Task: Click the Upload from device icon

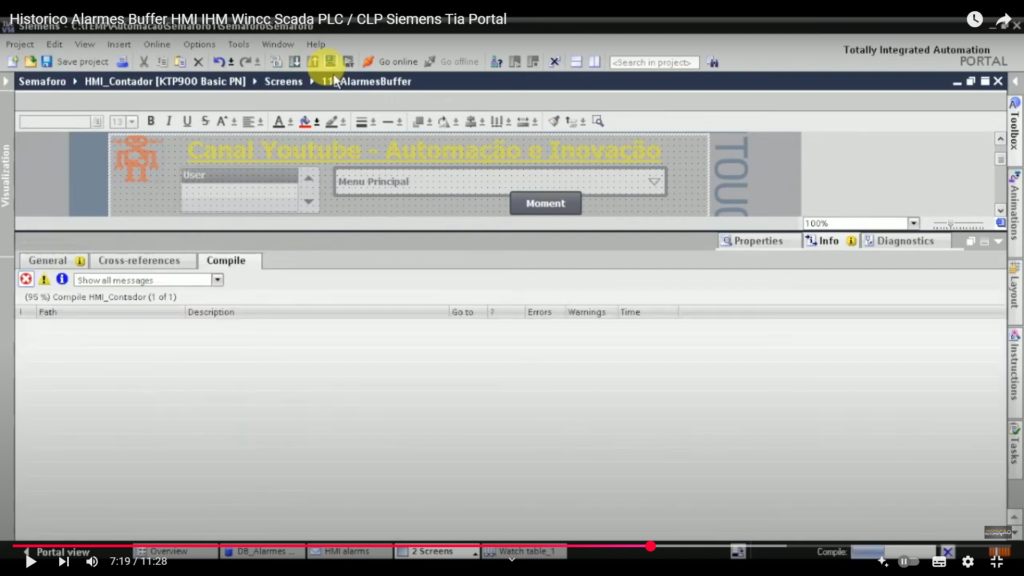Action: pos(313,62)
